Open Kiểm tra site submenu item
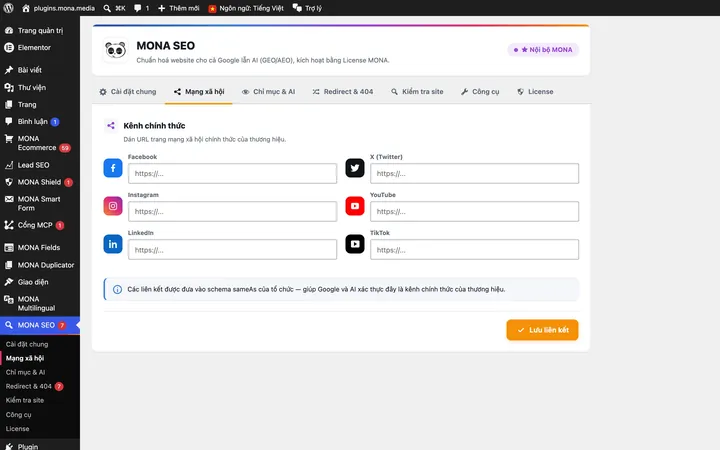This screenshot has width=720, height=450. coord(25,400)
